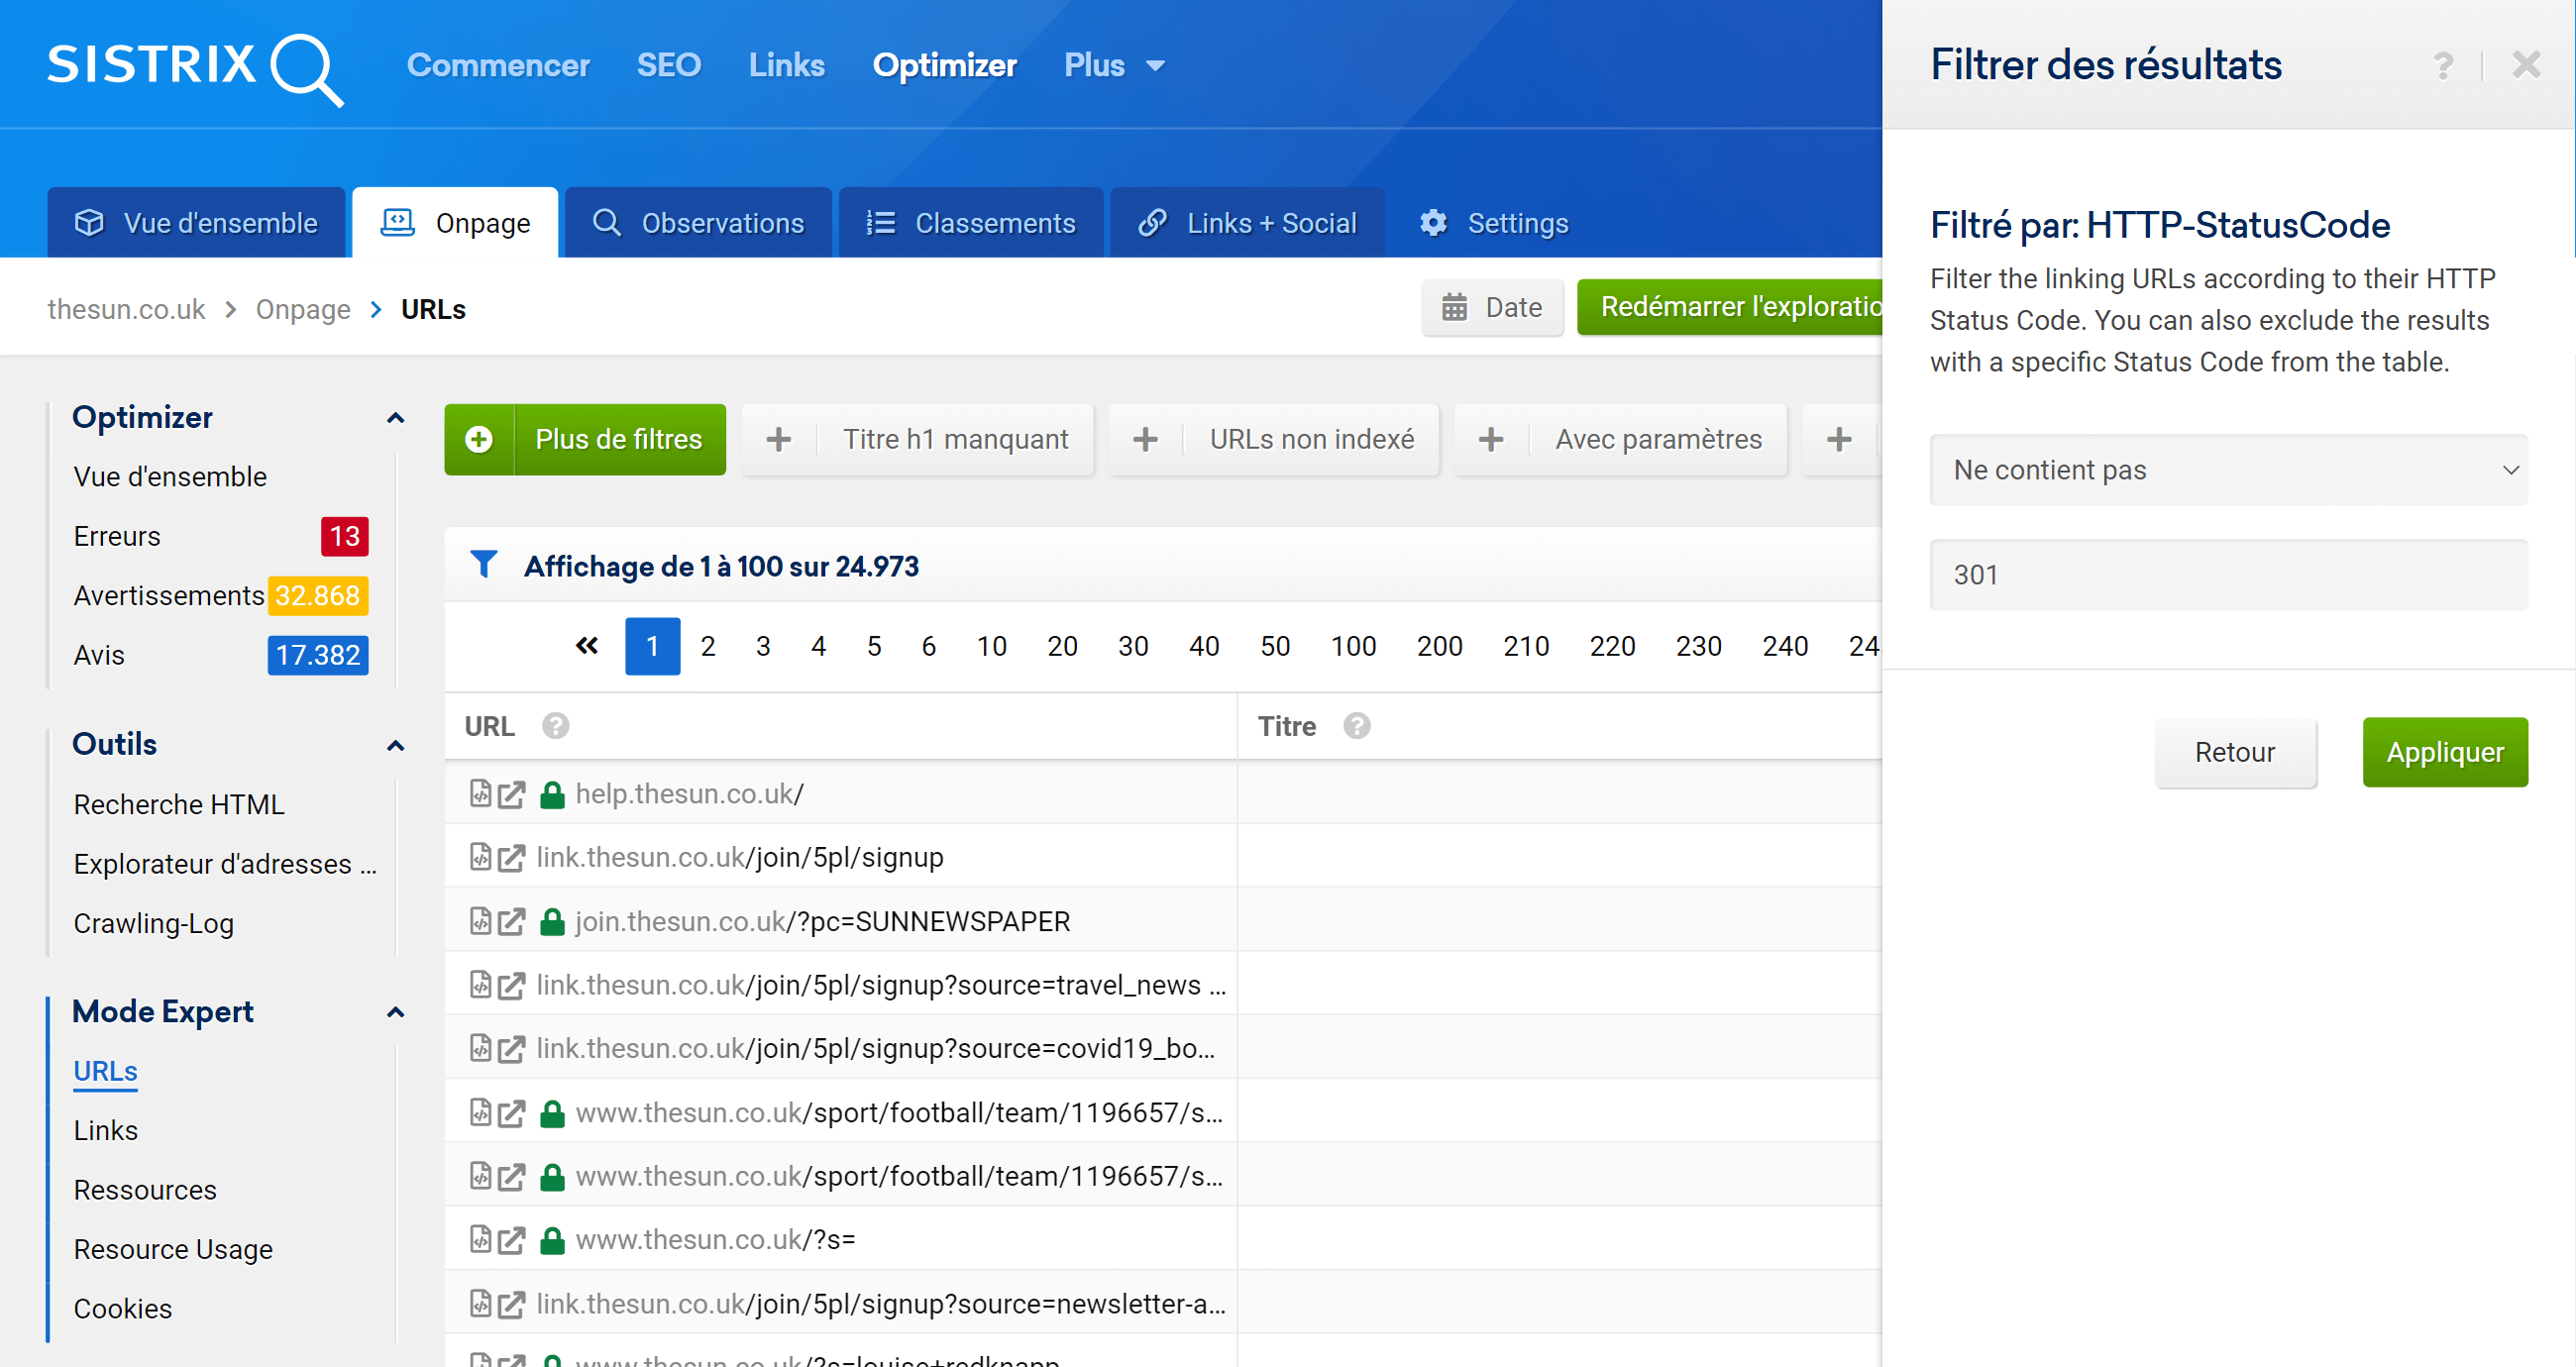Open the help question mark in filter panel

coord(2443,66)
